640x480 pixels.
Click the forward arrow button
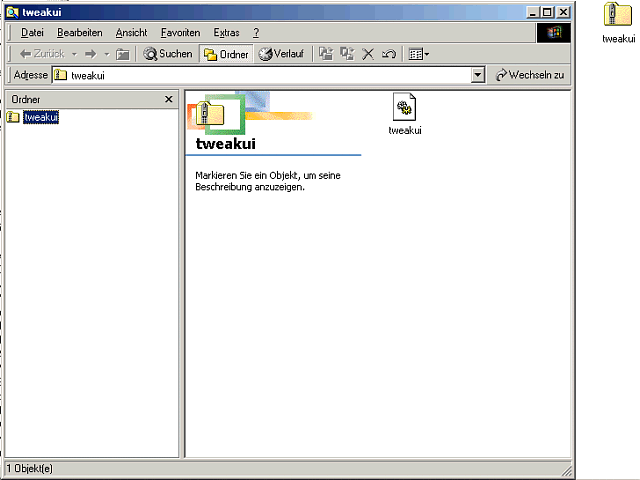[91, 54]
